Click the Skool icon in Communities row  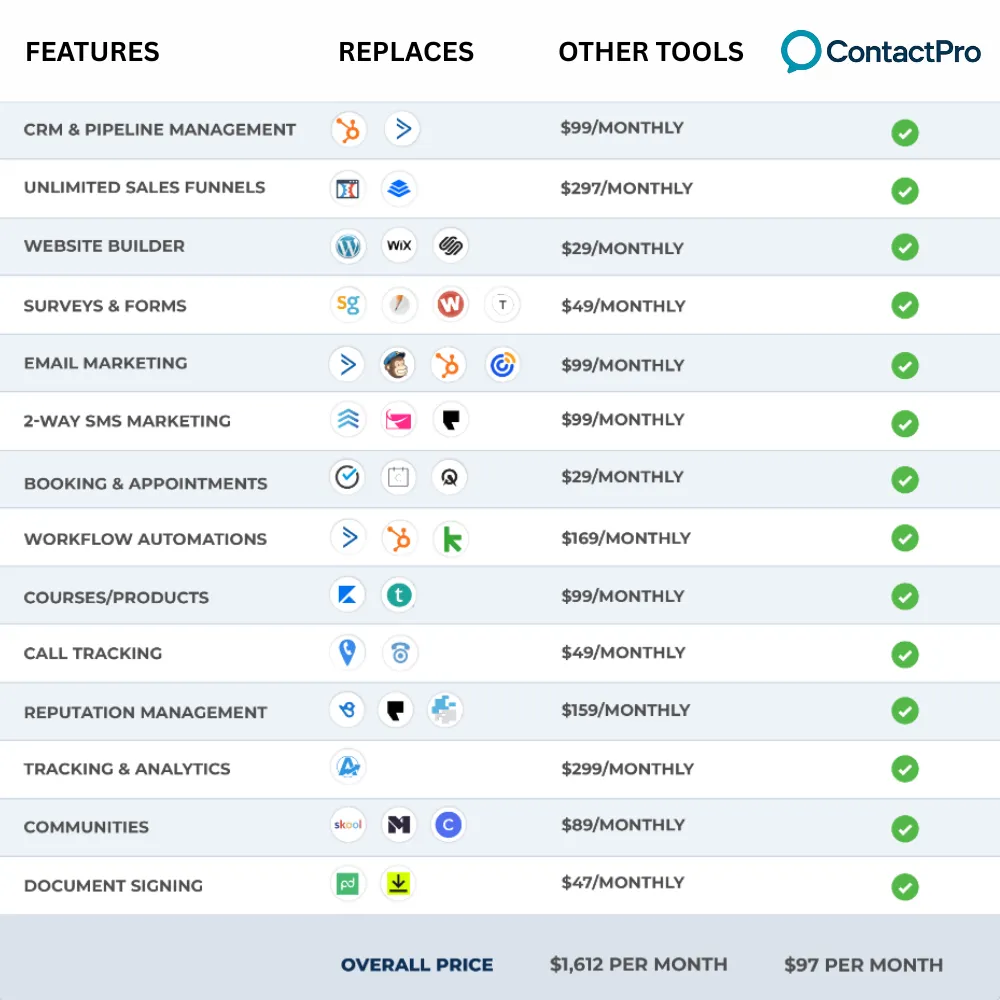click(x=348, y=825)
